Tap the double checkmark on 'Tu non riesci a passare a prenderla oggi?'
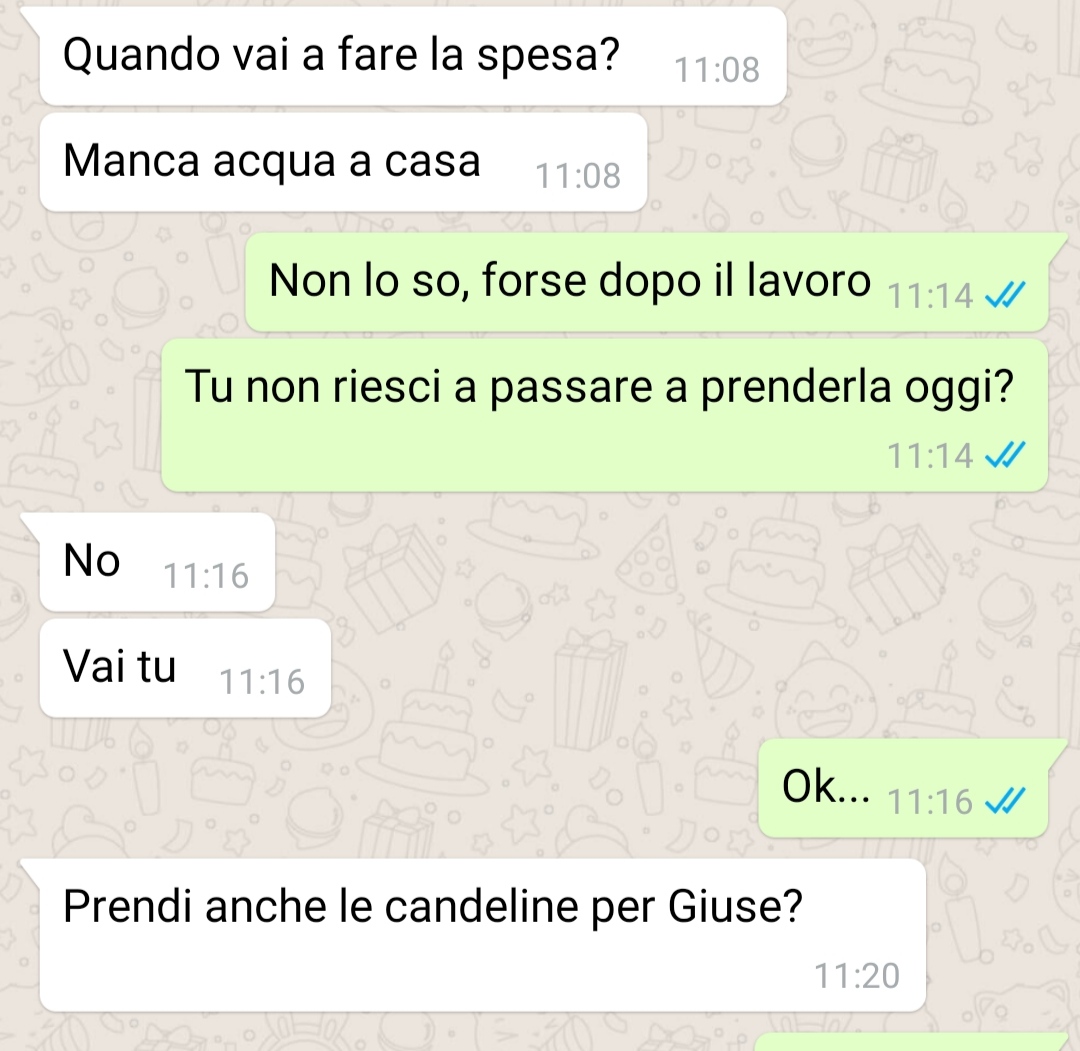 [1005, 455]
